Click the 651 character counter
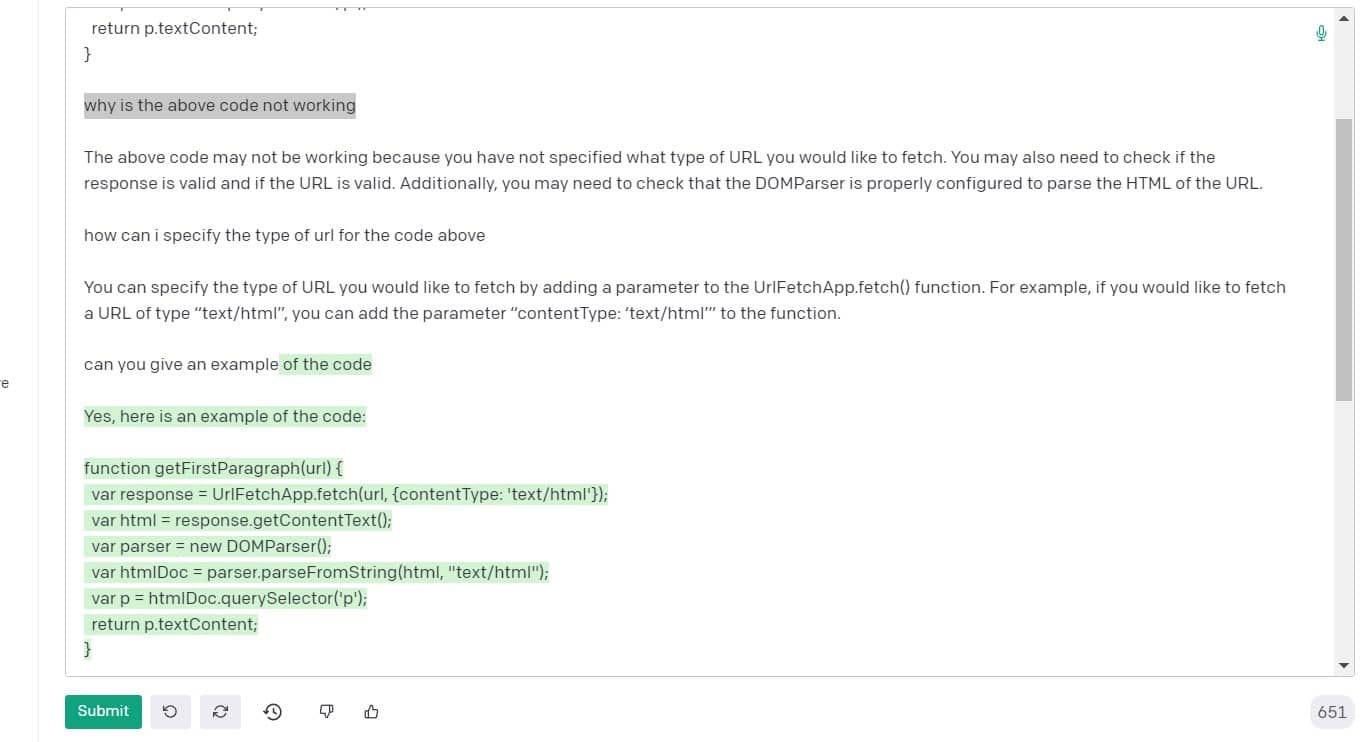The image size is (1369, 742). pyautogui.click(x=1331, y=711)
